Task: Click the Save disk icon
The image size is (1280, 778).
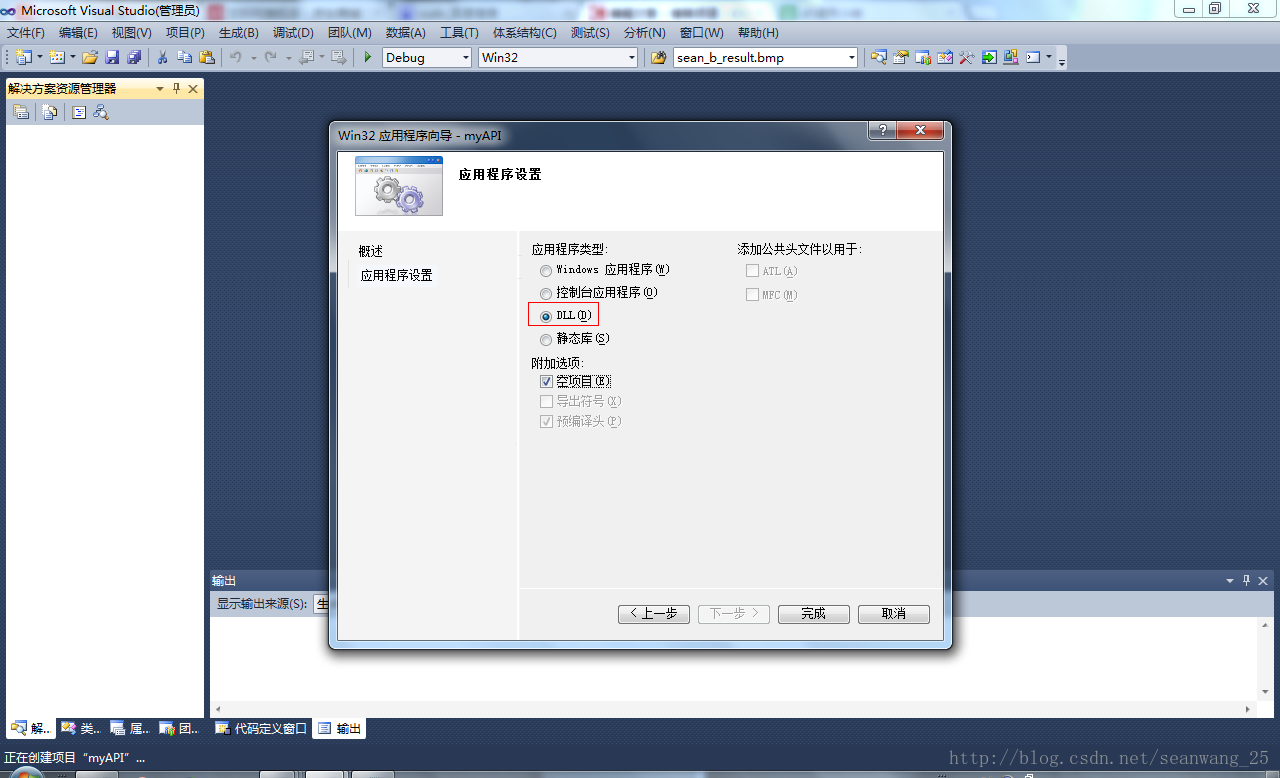Action: click(112, 57)
